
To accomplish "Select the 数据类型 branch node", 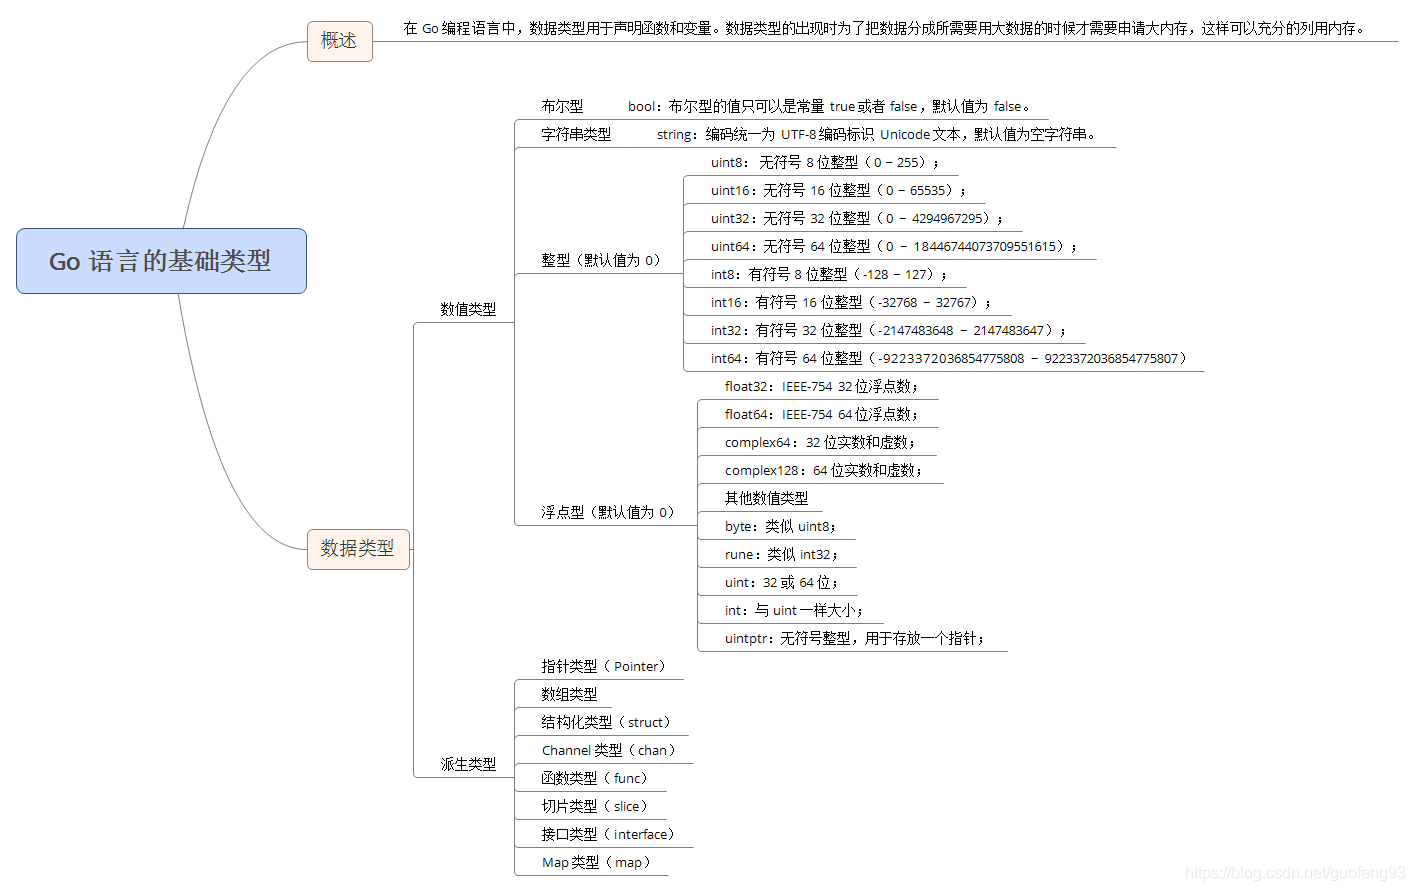I will pos(358,549).
